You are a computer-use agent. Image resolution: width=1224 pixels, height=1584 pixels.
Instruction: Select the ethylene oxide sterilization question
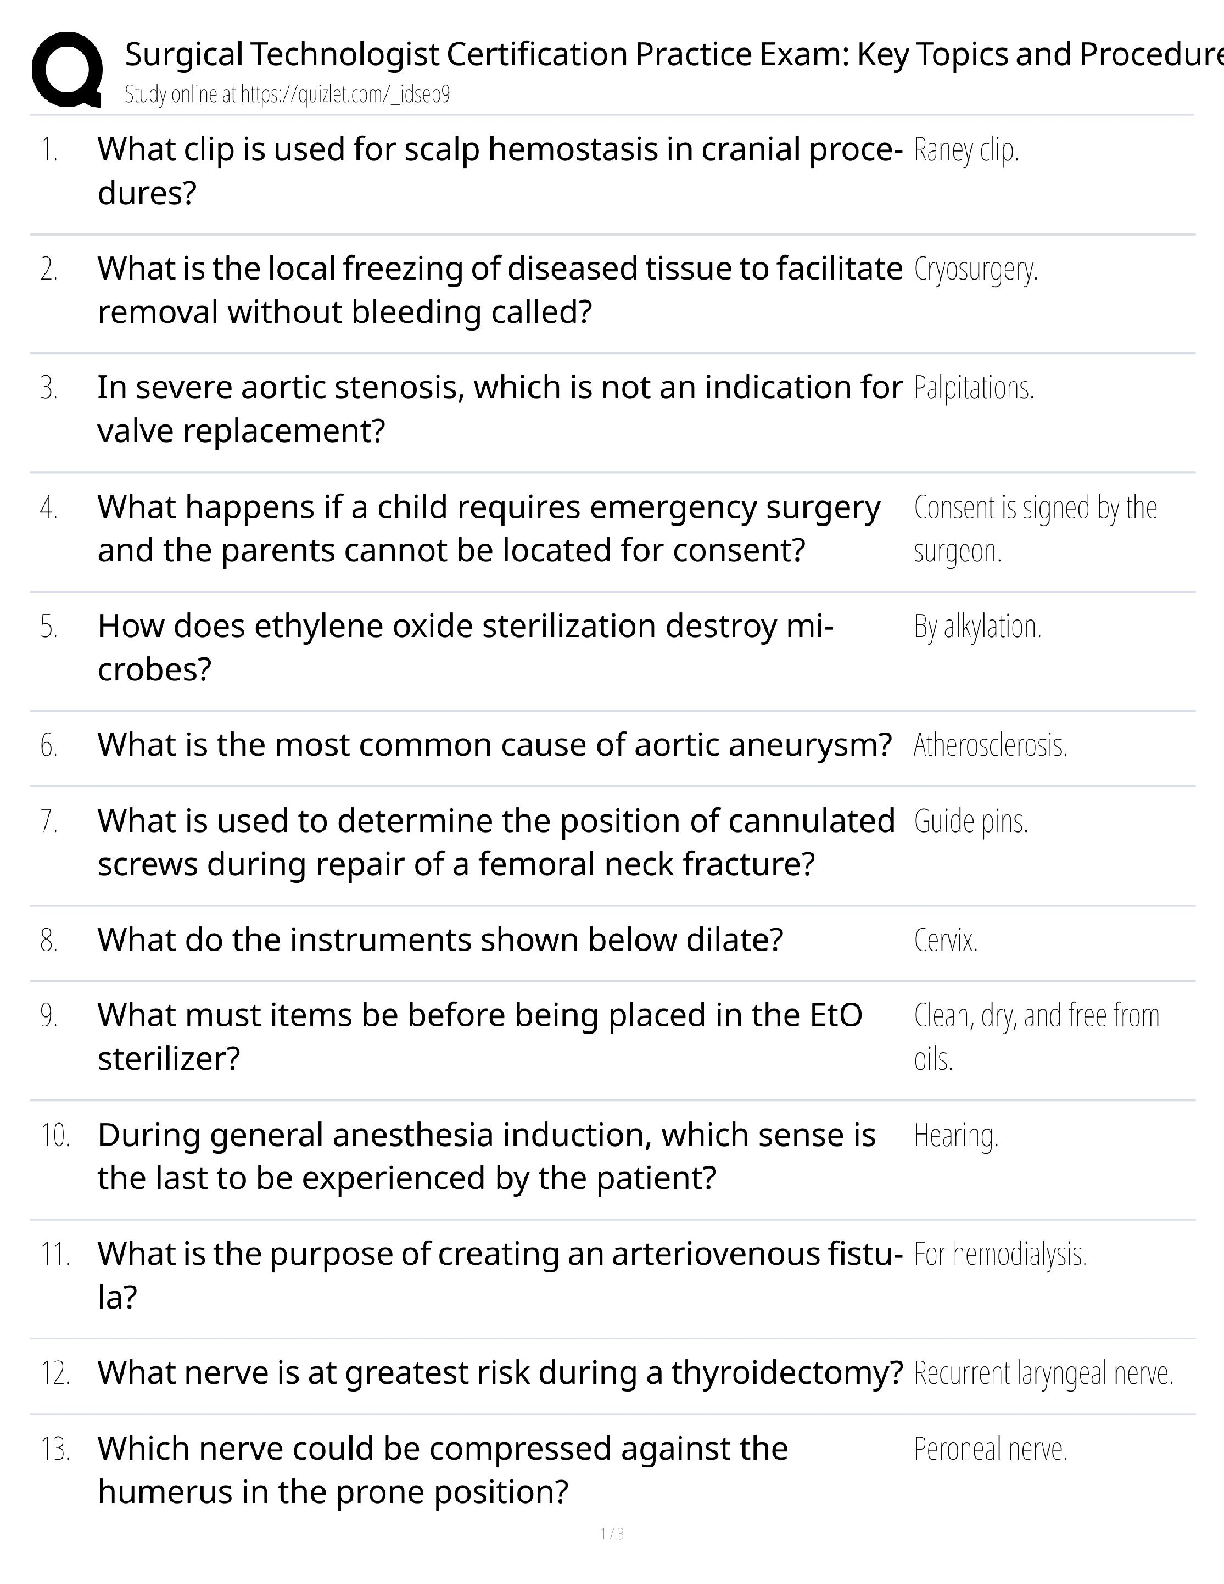click(465, 647)
